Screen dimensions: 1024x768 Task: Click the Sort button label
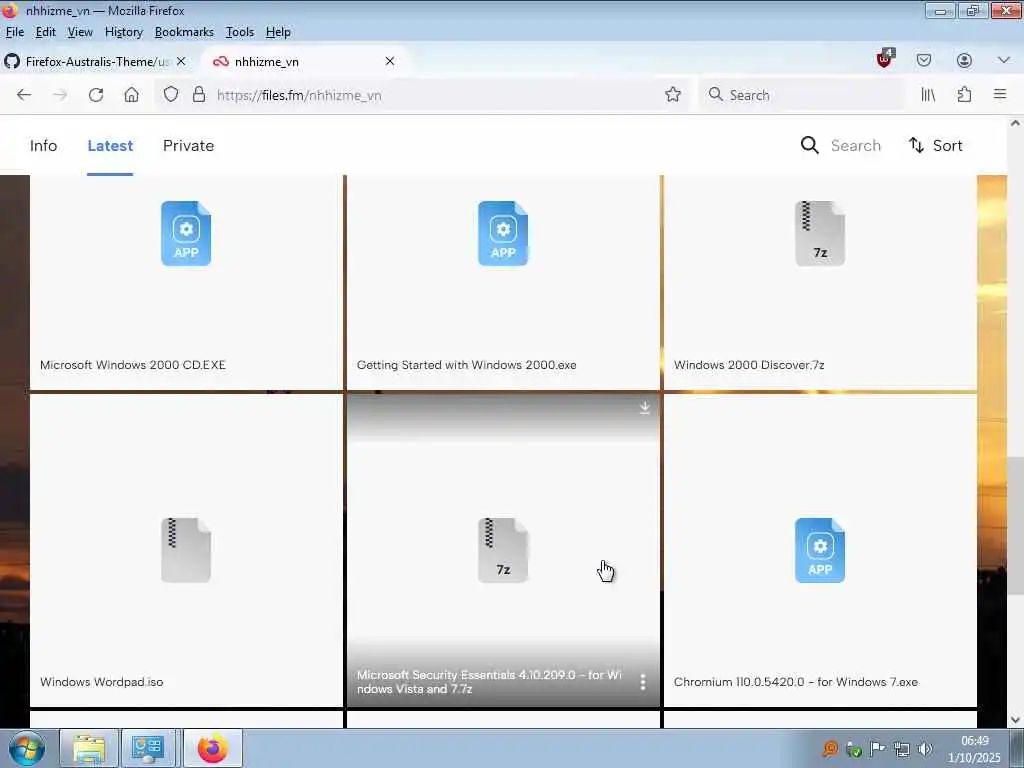click(x=947, y=146)
